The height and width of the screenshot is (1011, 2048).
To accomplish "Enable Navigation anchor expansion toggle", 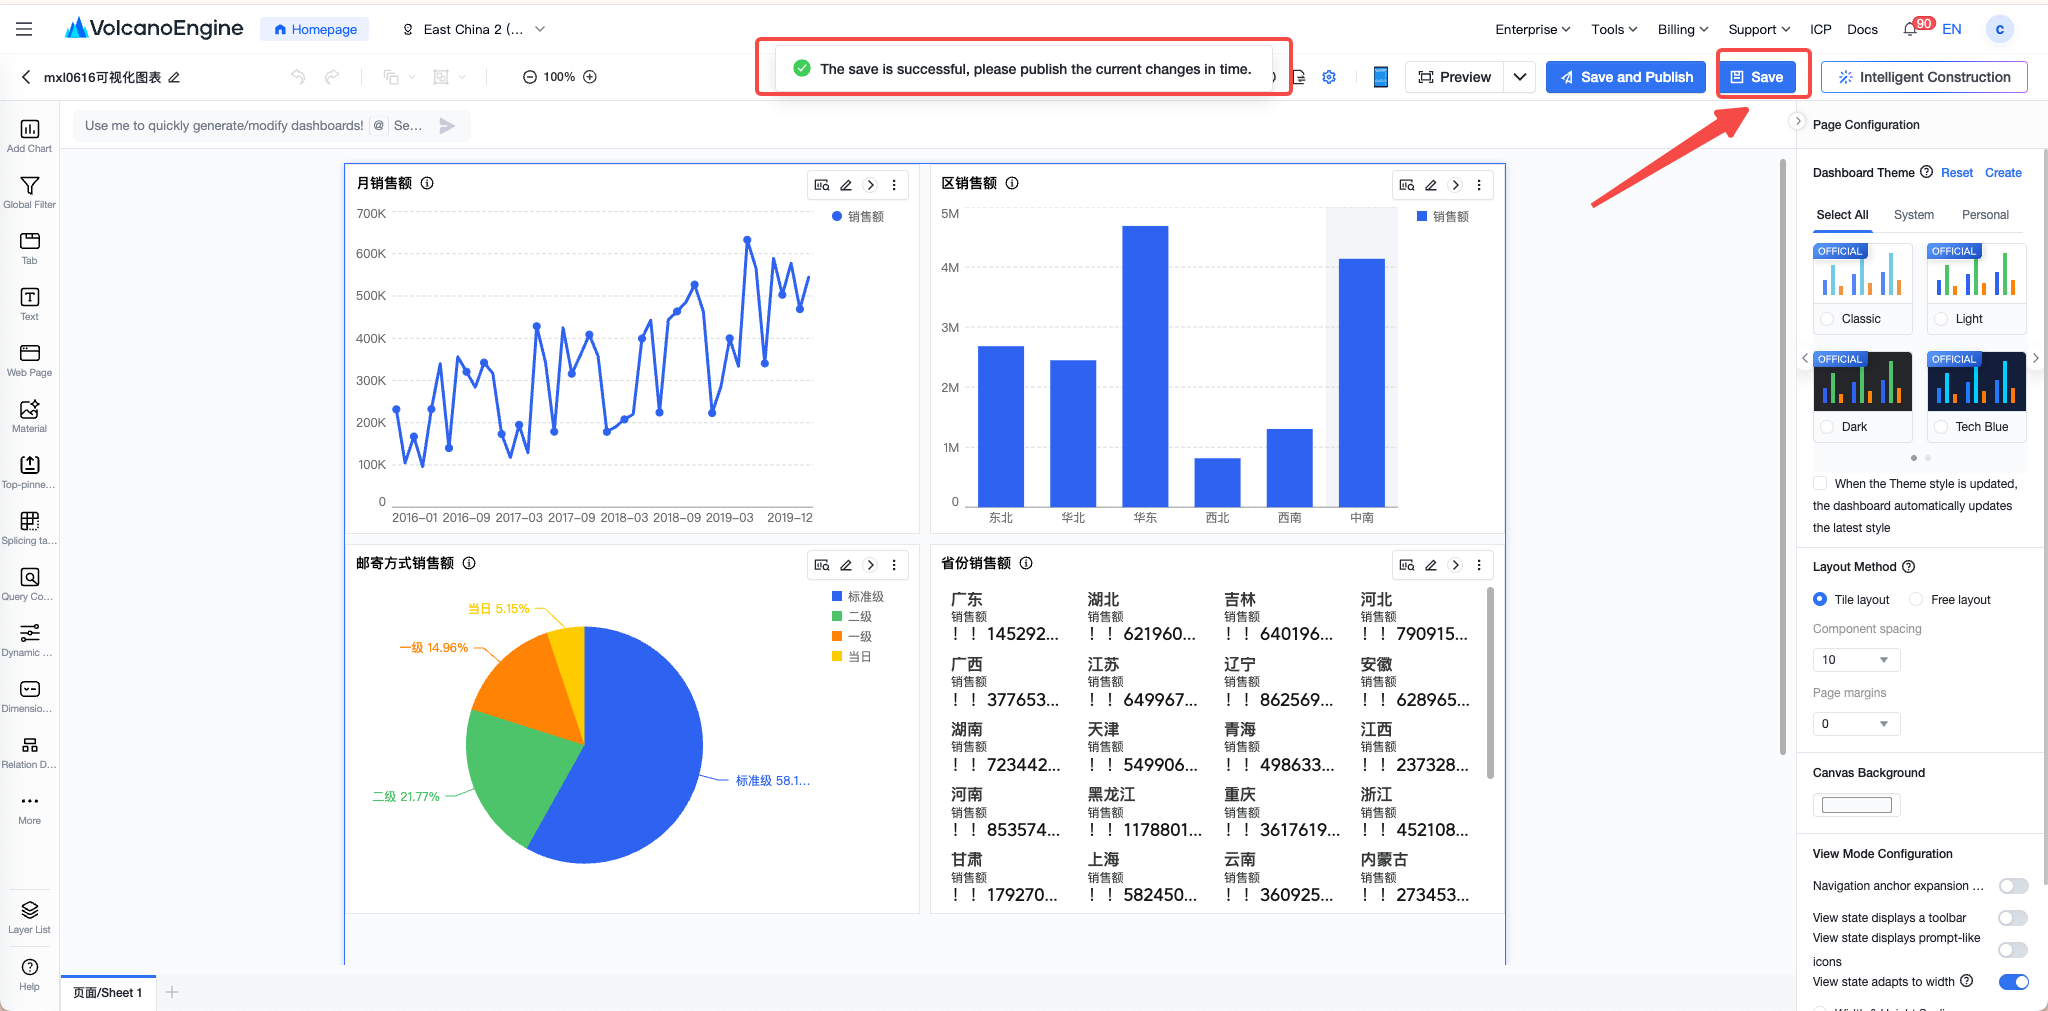I will coord(2013,886).
